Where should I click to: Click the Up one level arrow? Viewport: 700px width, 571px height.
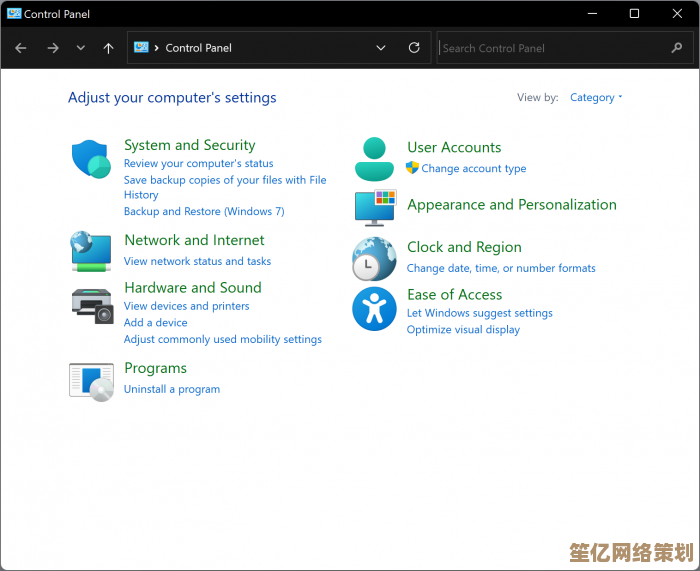pos(108,48)
